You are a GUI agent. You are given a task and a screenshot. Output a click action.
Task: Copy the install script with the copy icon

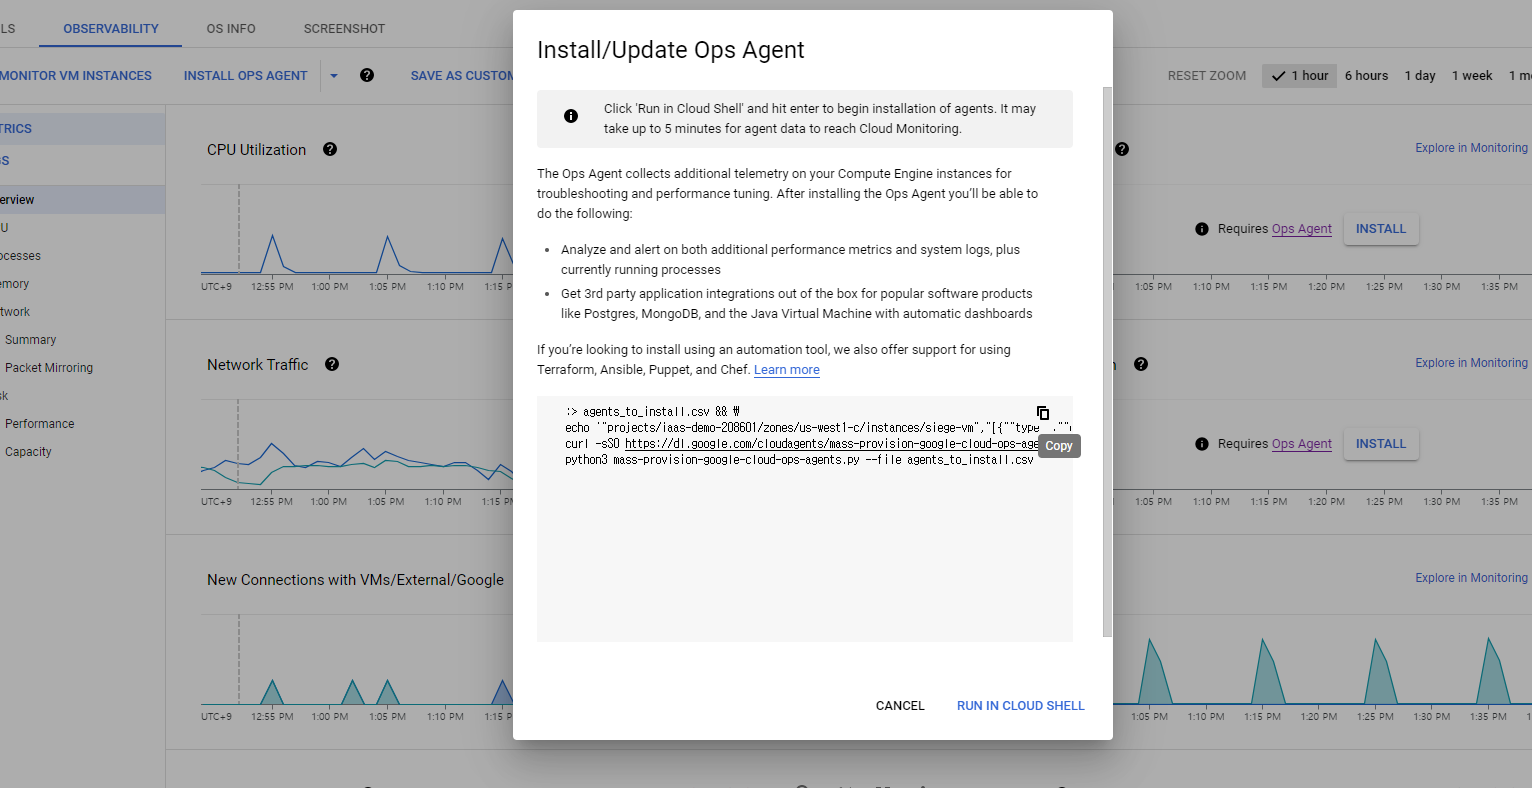1043,413
